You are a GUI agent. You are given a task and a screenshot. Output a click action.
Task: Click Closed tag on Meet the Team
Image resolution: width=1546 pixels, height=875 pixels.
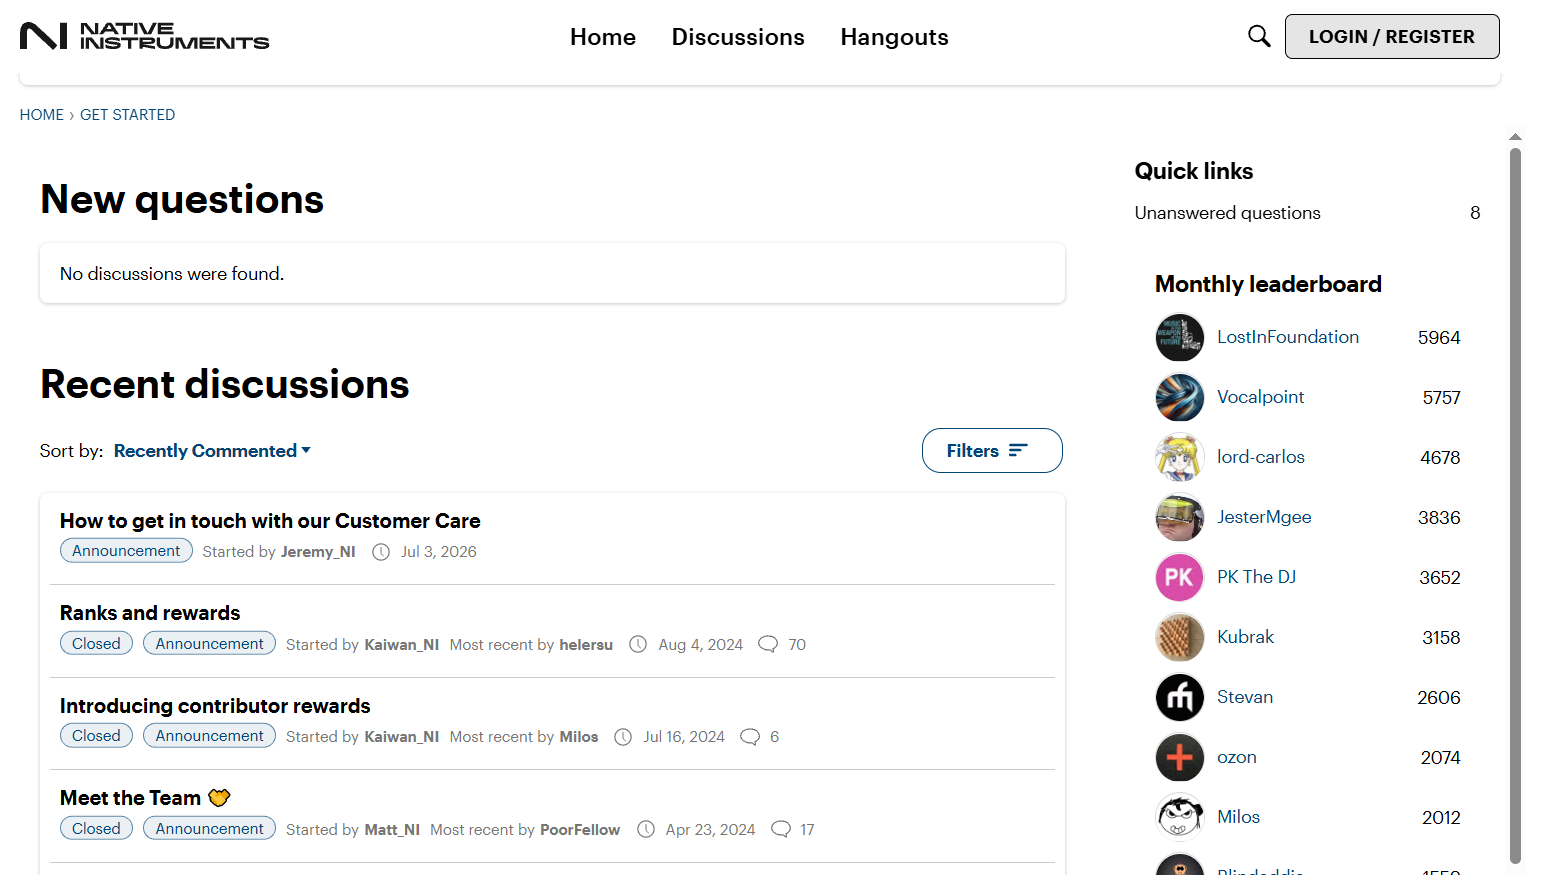96,829
